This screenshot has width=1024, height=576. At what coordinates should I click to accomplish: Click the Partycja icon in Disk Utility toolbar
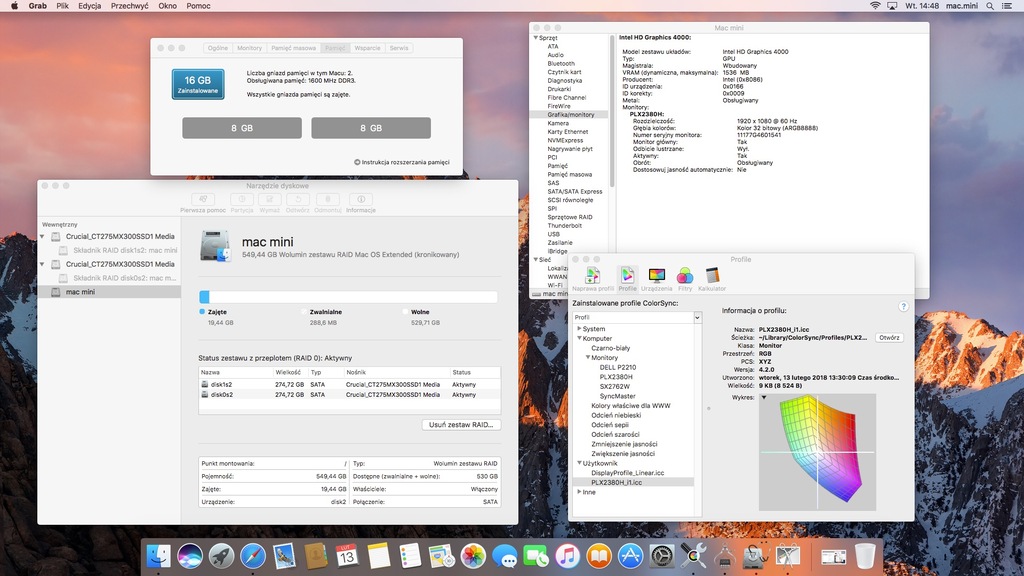[242, 200]
